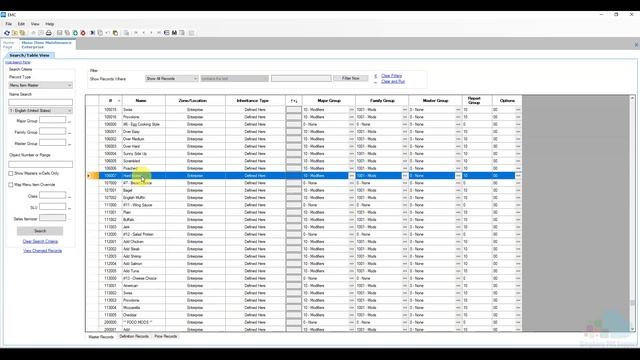Click the Family Group ellipsis in search panel

point(69,133)
